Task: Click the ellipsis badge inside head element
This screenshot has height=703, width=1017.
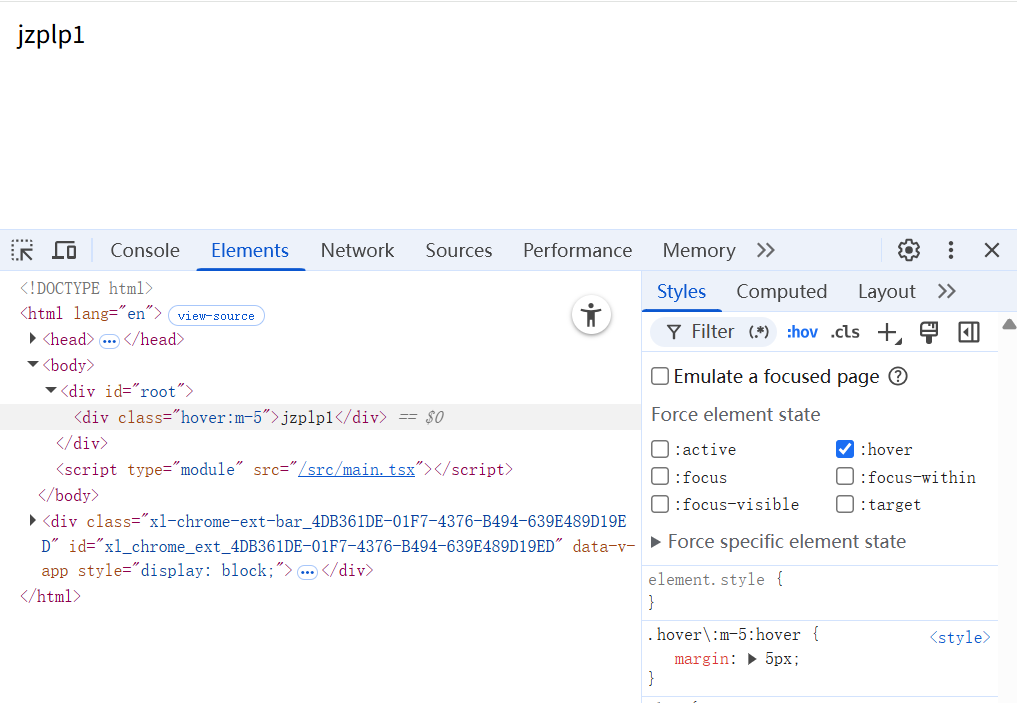Action: click(109, 340)
